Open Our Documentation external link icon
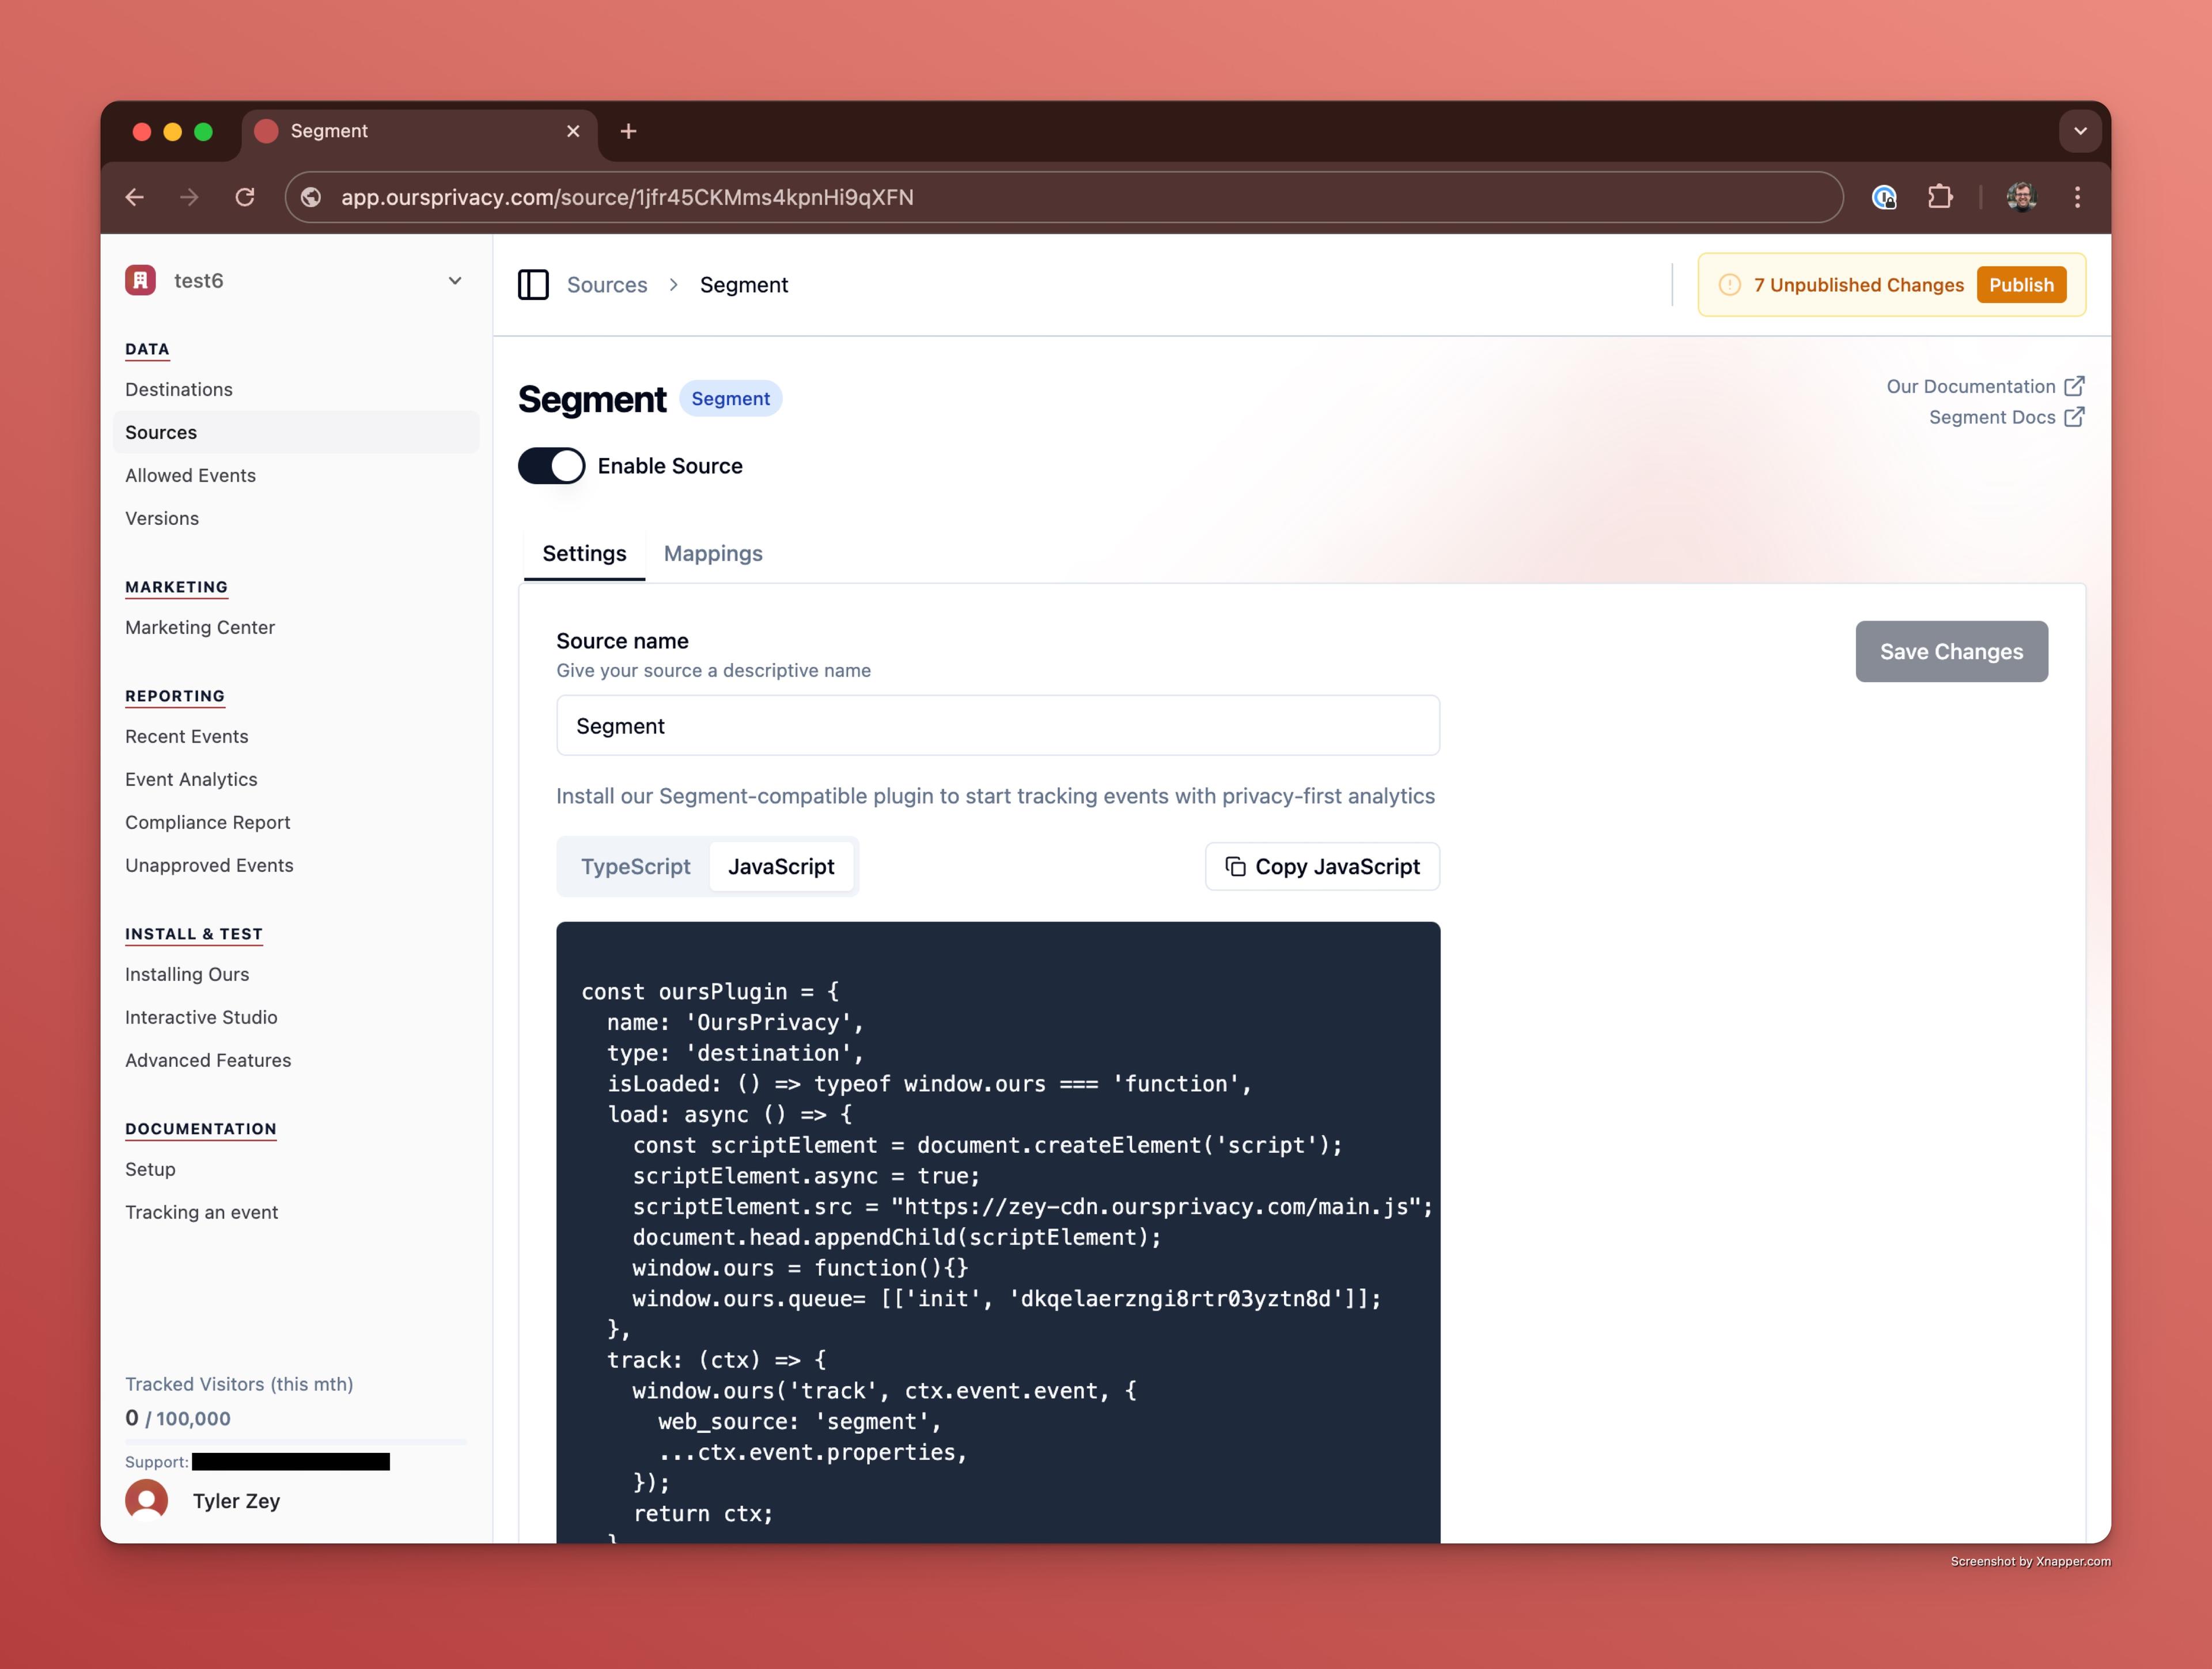 tap(2075, 386)
